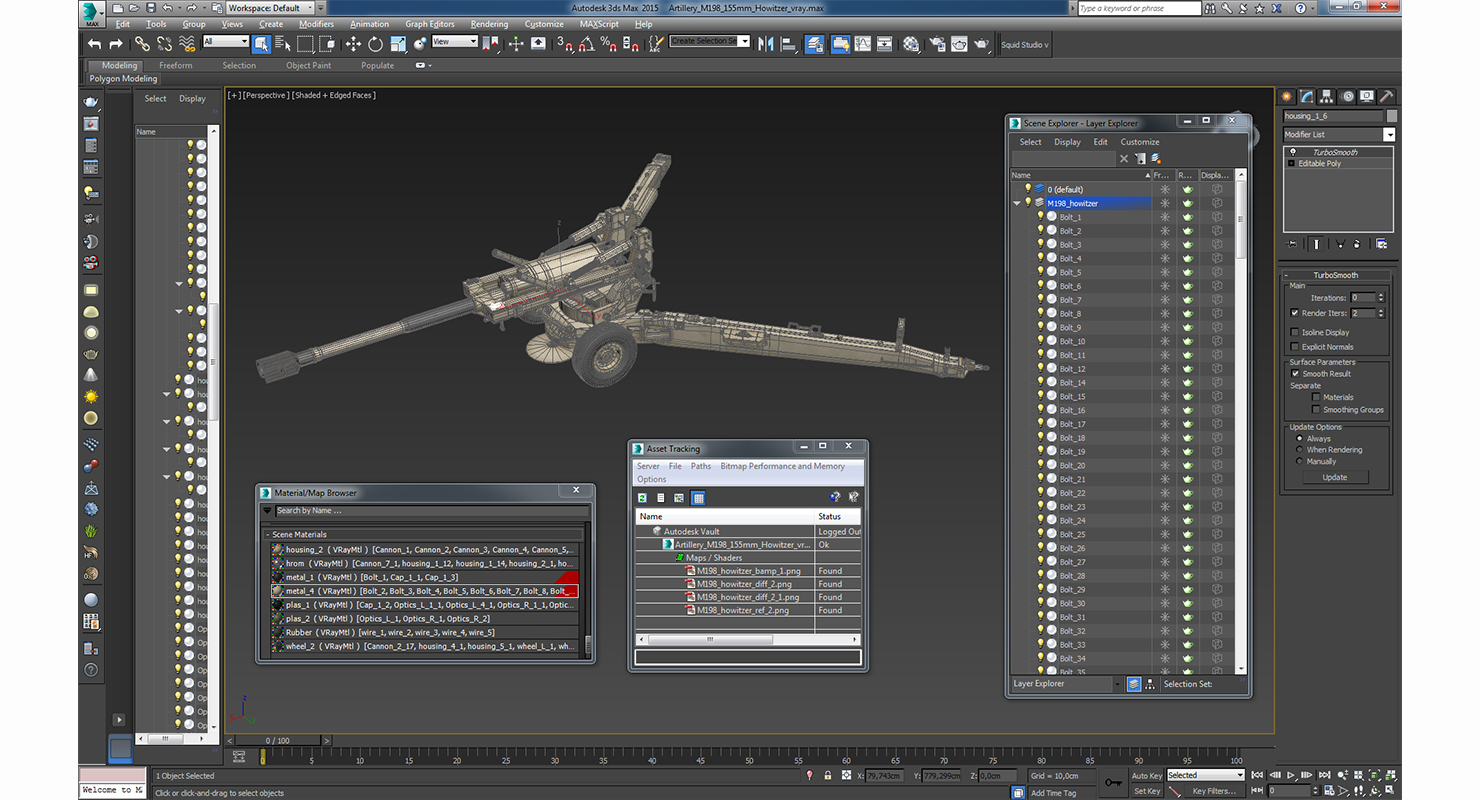Enable Separate by Materials checkbox
This screenshot has width=1480, height=800.
1316,397
